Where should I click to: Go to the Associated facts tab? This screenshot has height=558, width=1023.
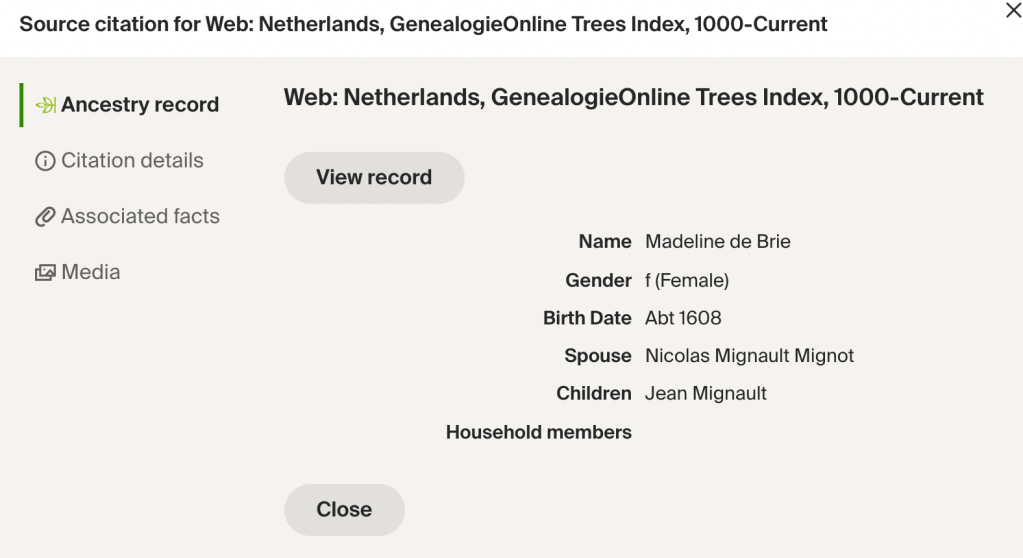(140, 217)
